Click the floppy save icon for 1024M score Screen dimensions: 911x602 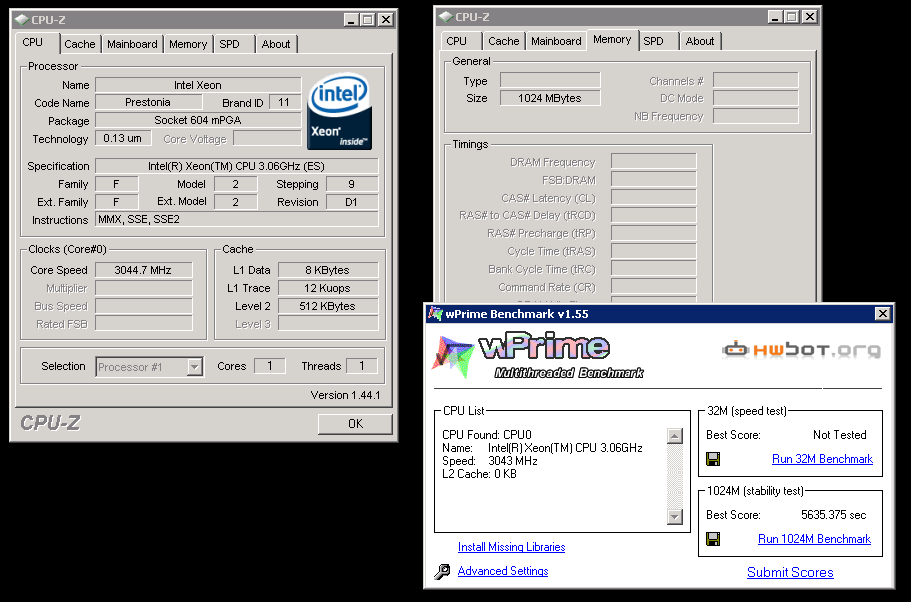[713, 539]
